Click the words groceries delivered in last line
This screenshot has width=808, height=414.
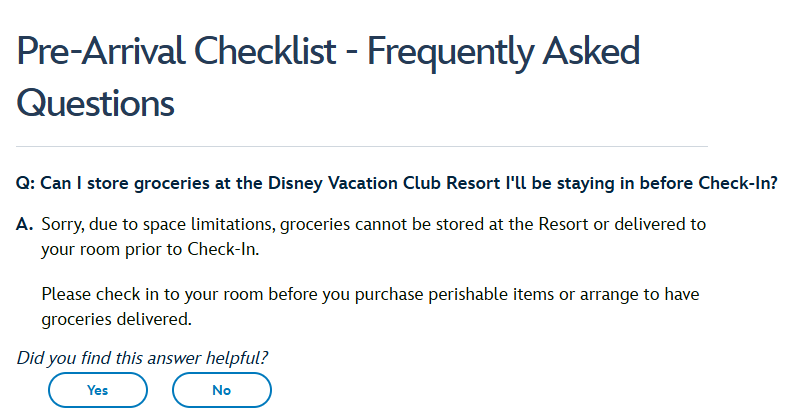(116, 320)
